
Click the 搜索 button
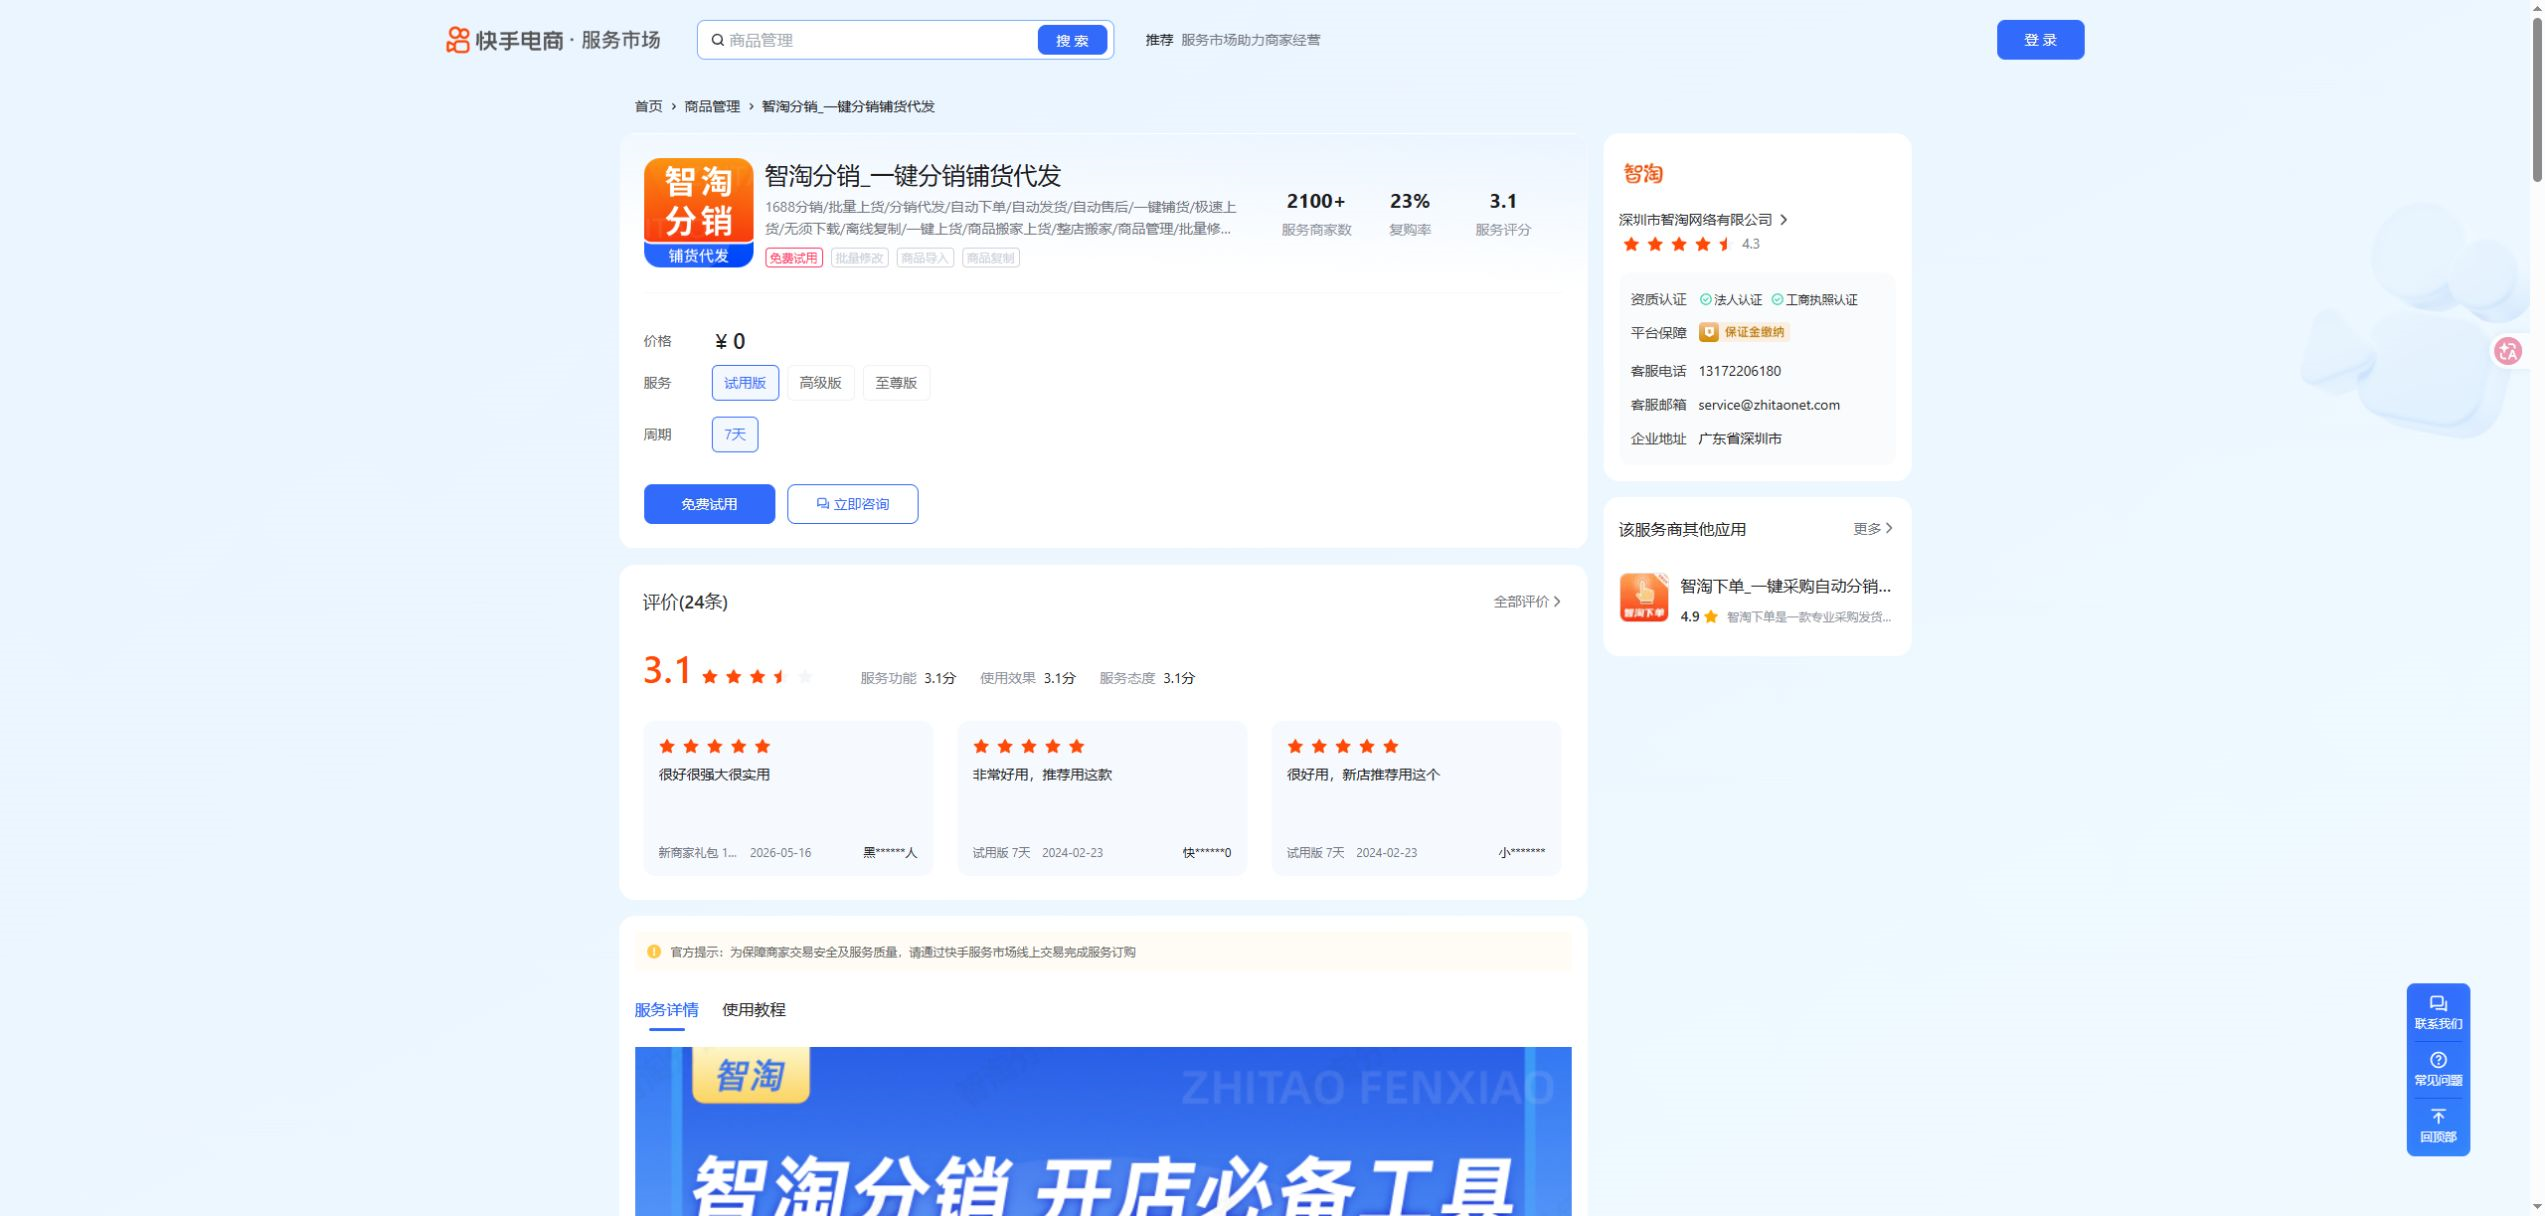pyautogui.click(x=1071, y=40)
